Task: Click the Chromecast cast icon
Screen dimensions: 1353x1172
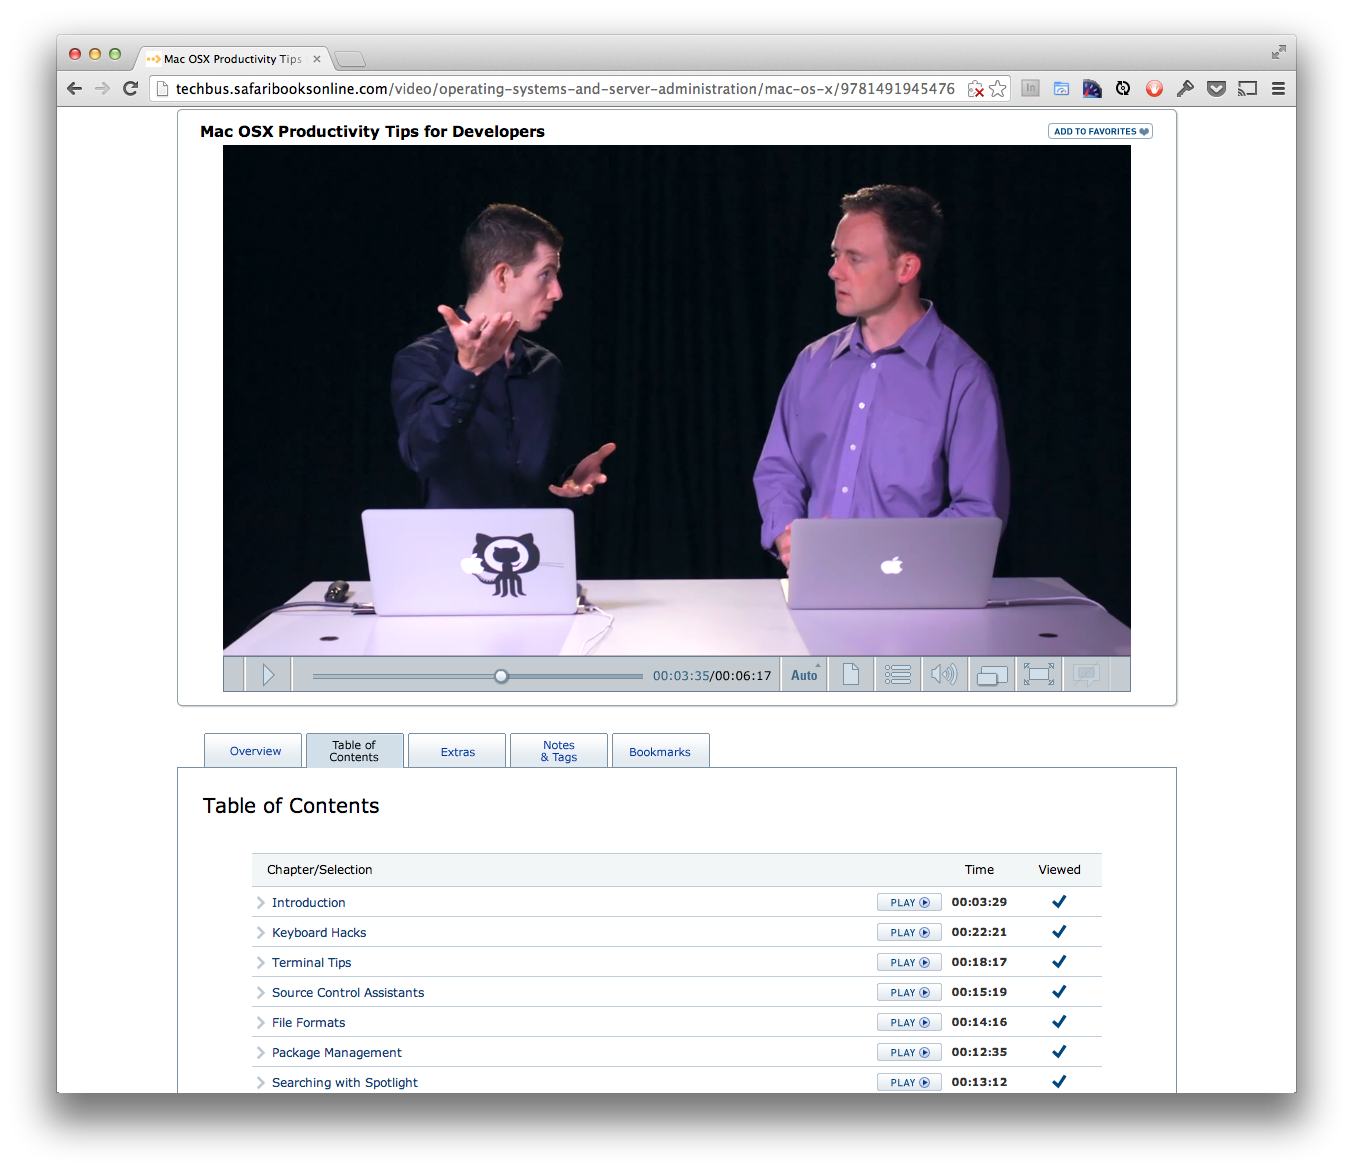Action: pyautogui.click(x=1247, y=89)
